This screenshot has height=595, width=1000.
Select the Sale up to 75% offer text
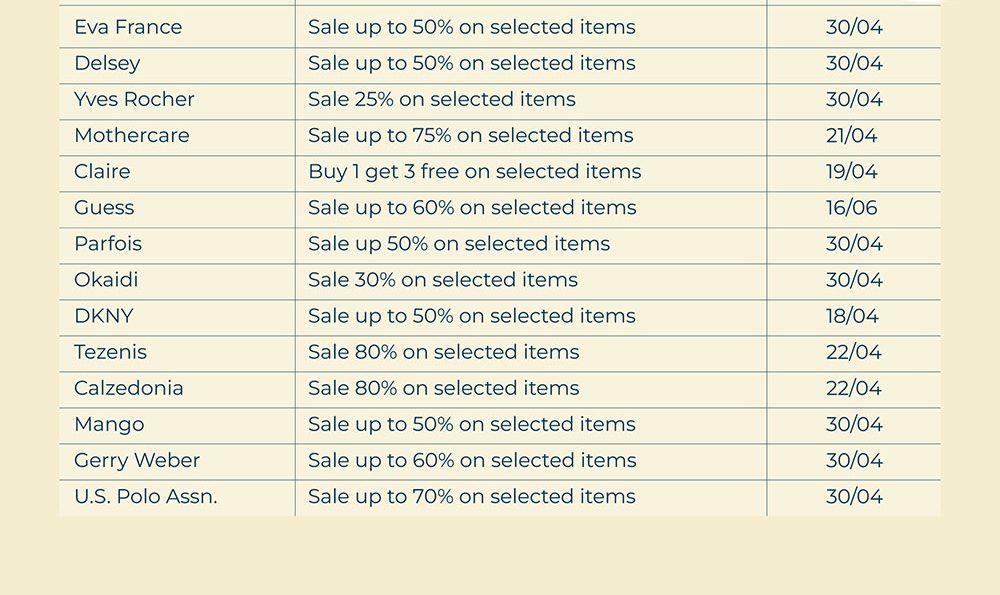[470, 135]
